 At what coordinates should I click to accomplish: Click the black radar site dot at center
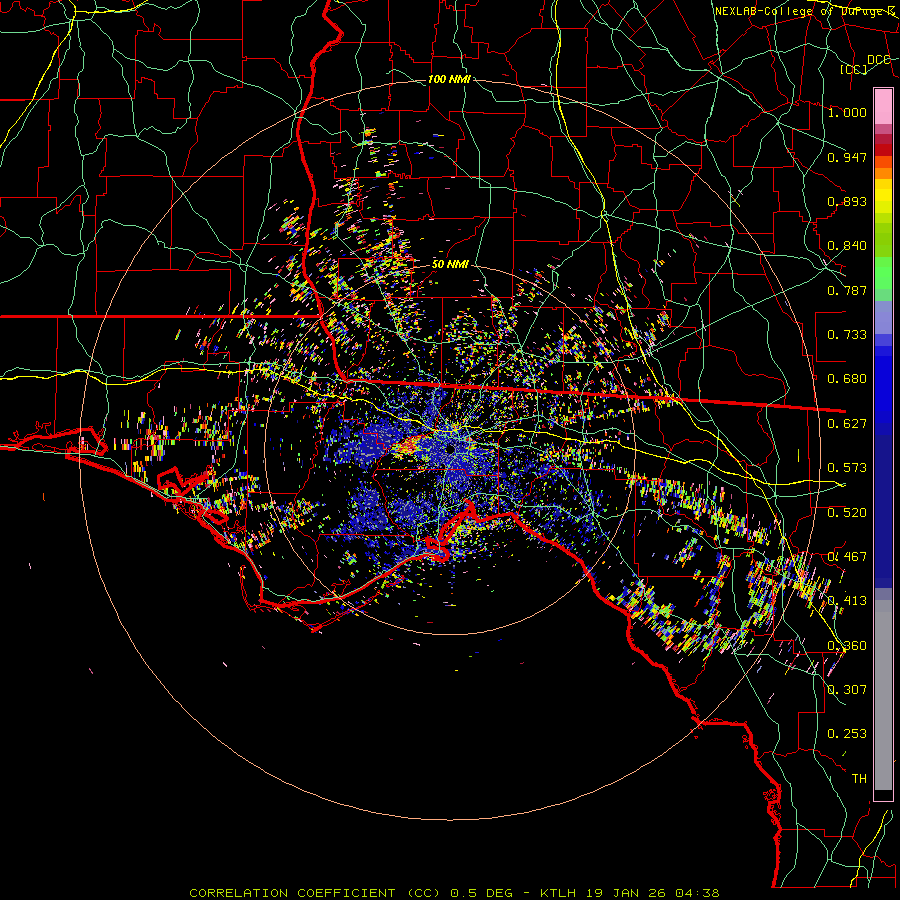tap(450, 448)
